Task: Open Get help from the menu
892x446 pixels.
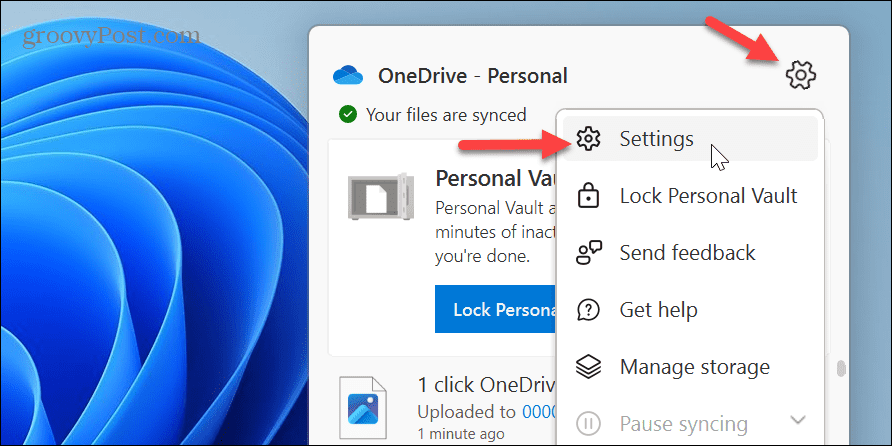Action: pos(690,310)
